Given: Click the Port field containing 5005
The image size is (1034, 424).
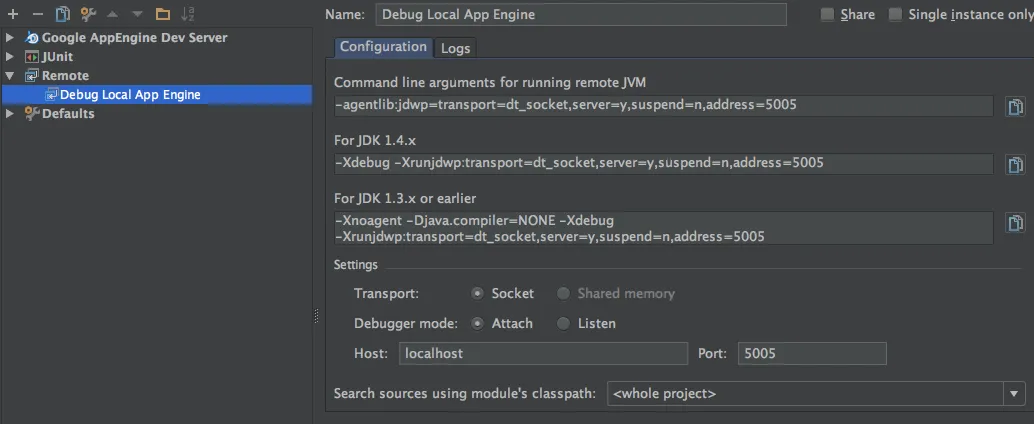Looking at the screenshot, I should click(811, 353).
